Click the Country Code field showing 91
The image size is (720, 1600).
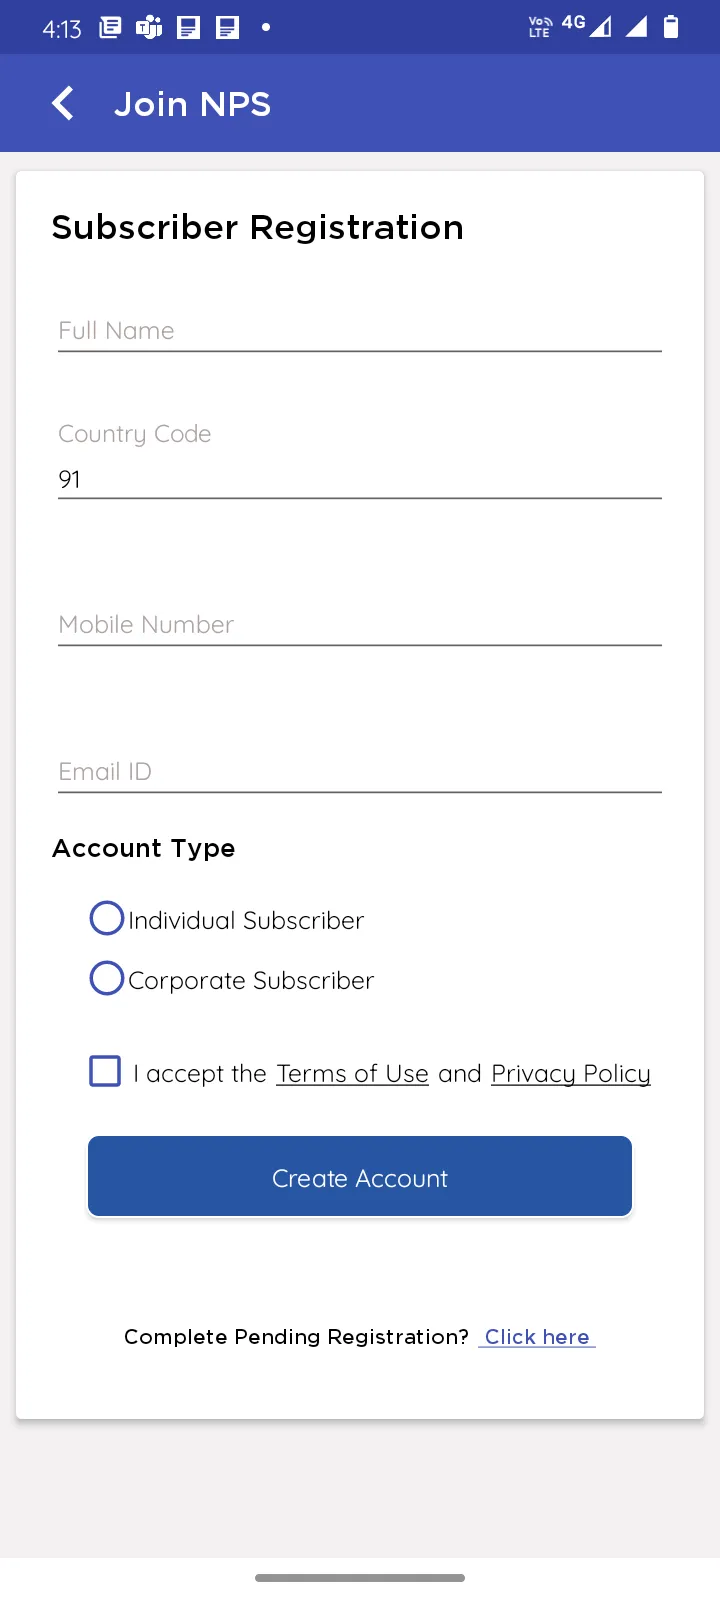click(360, 479)
